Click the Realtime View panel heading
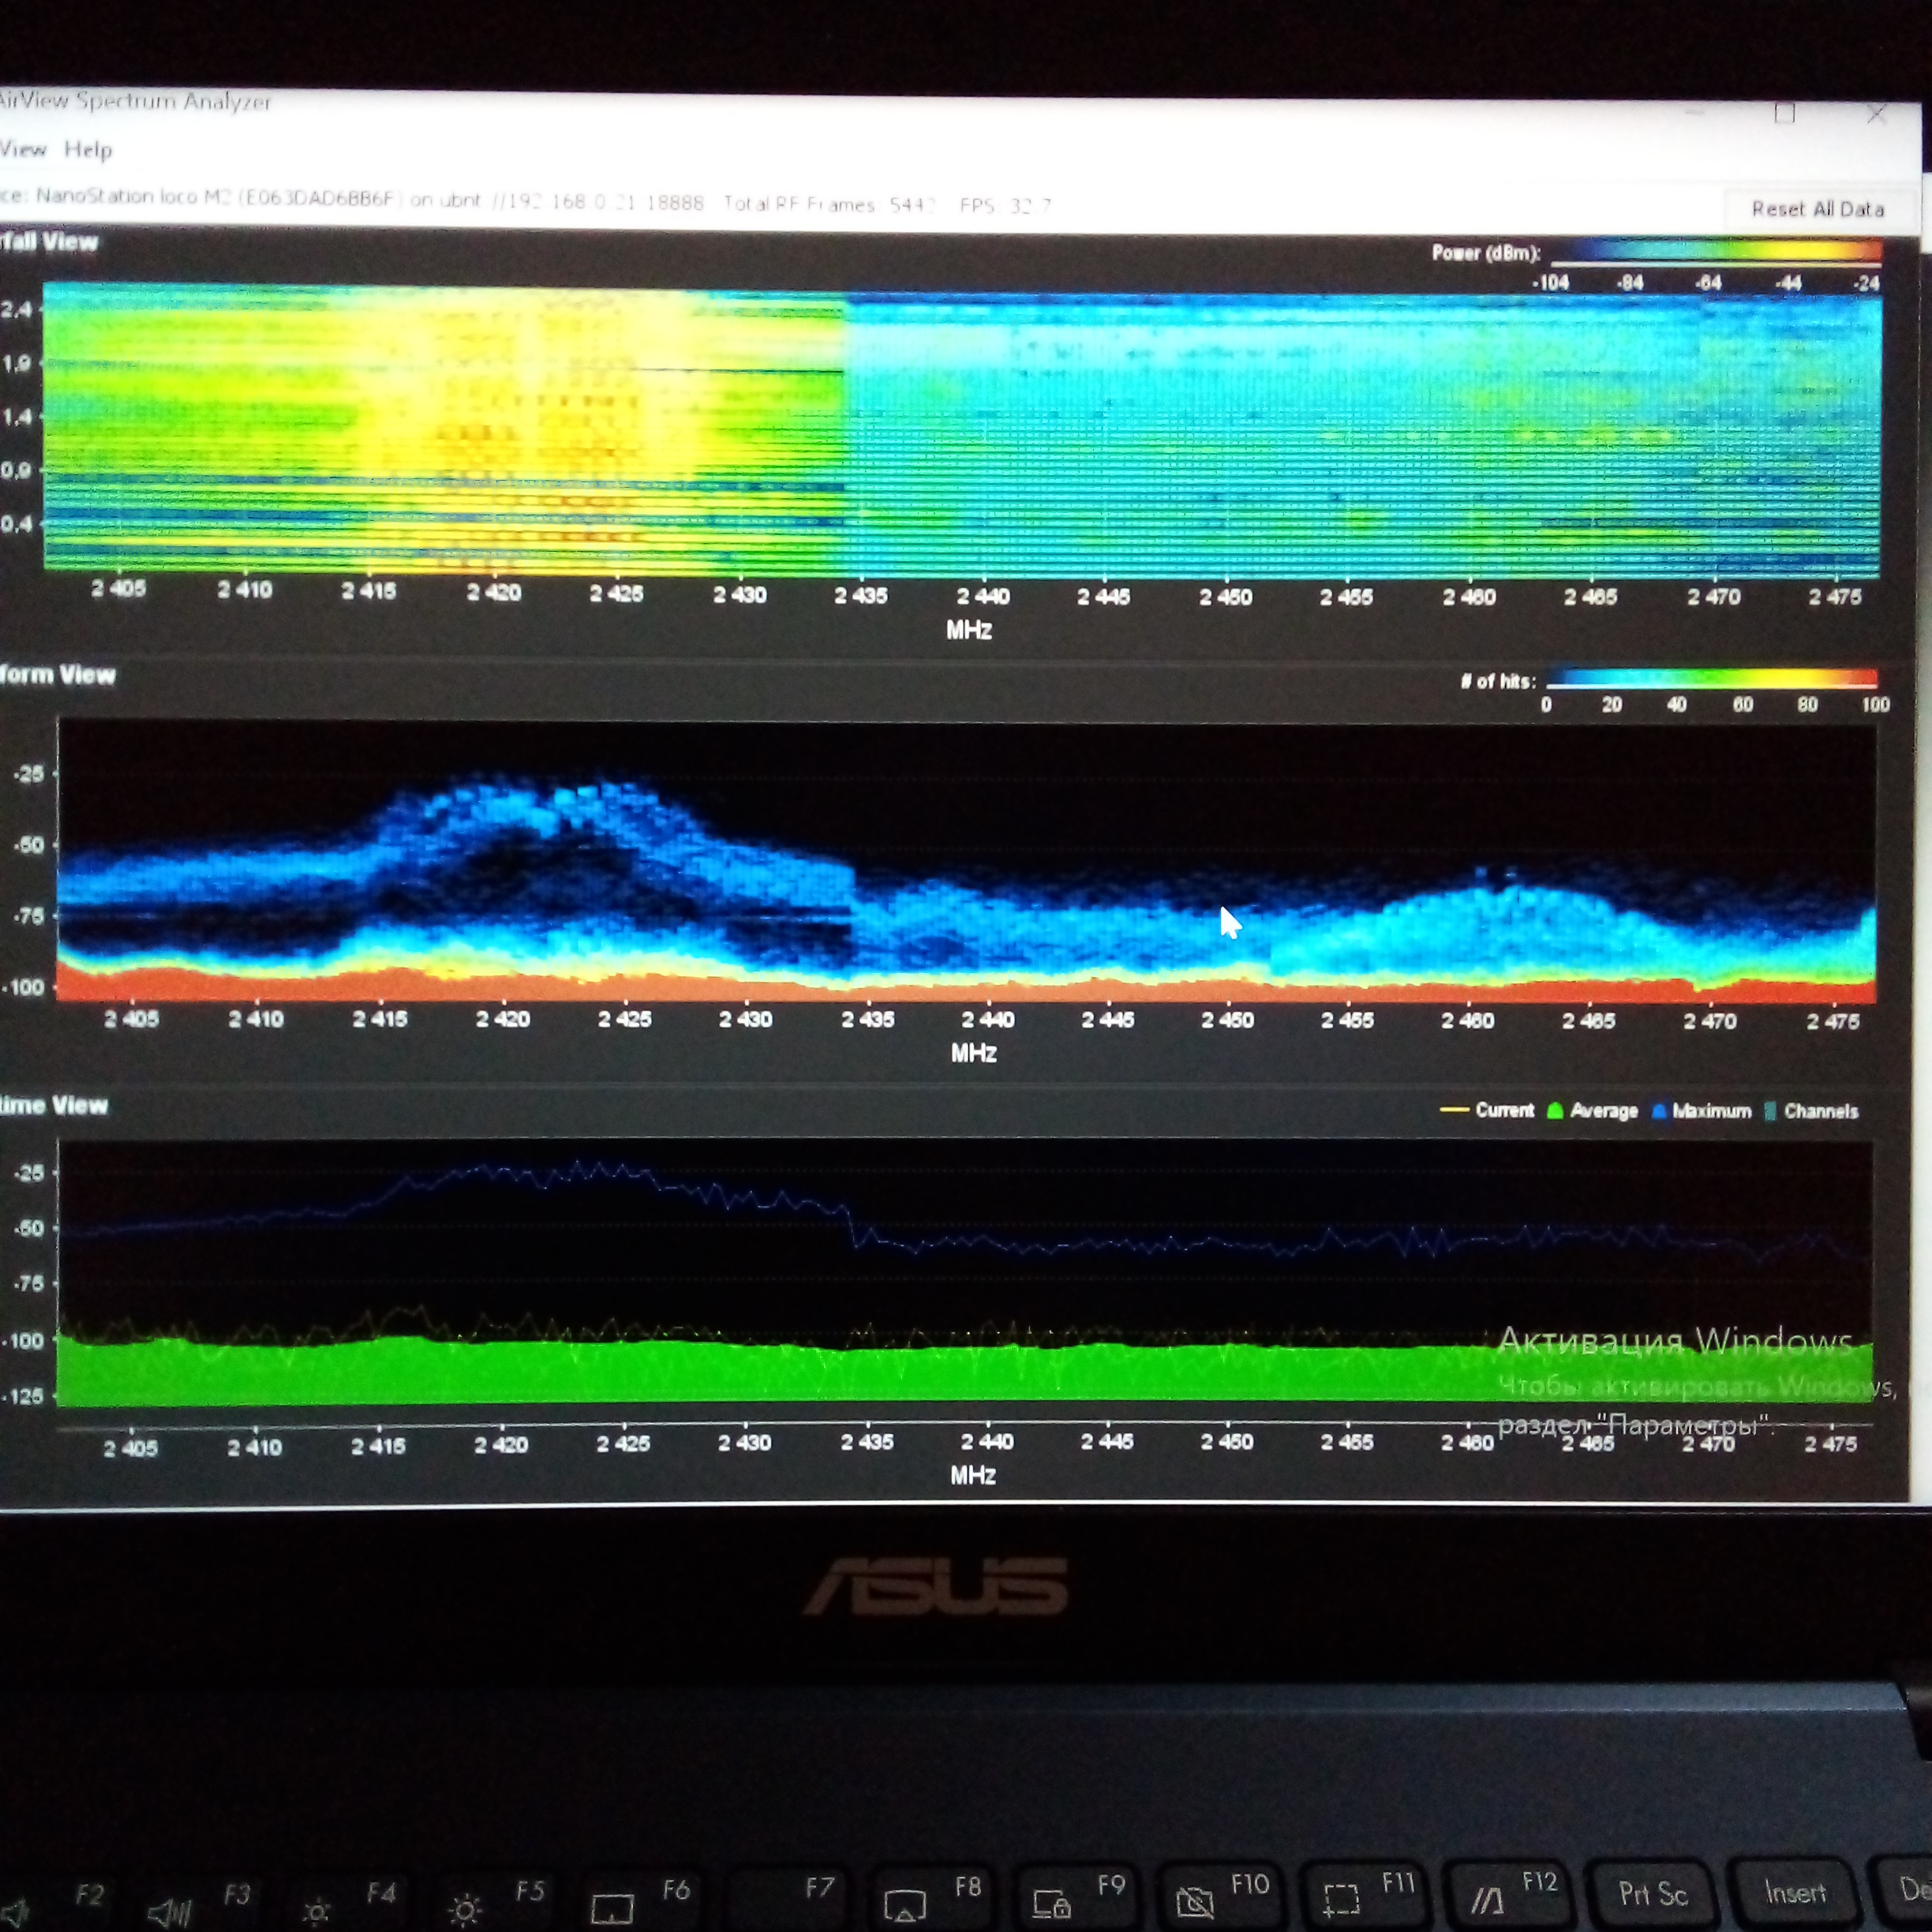Viewport: 1932px width, 1932px height. (x=53, y=1105)
